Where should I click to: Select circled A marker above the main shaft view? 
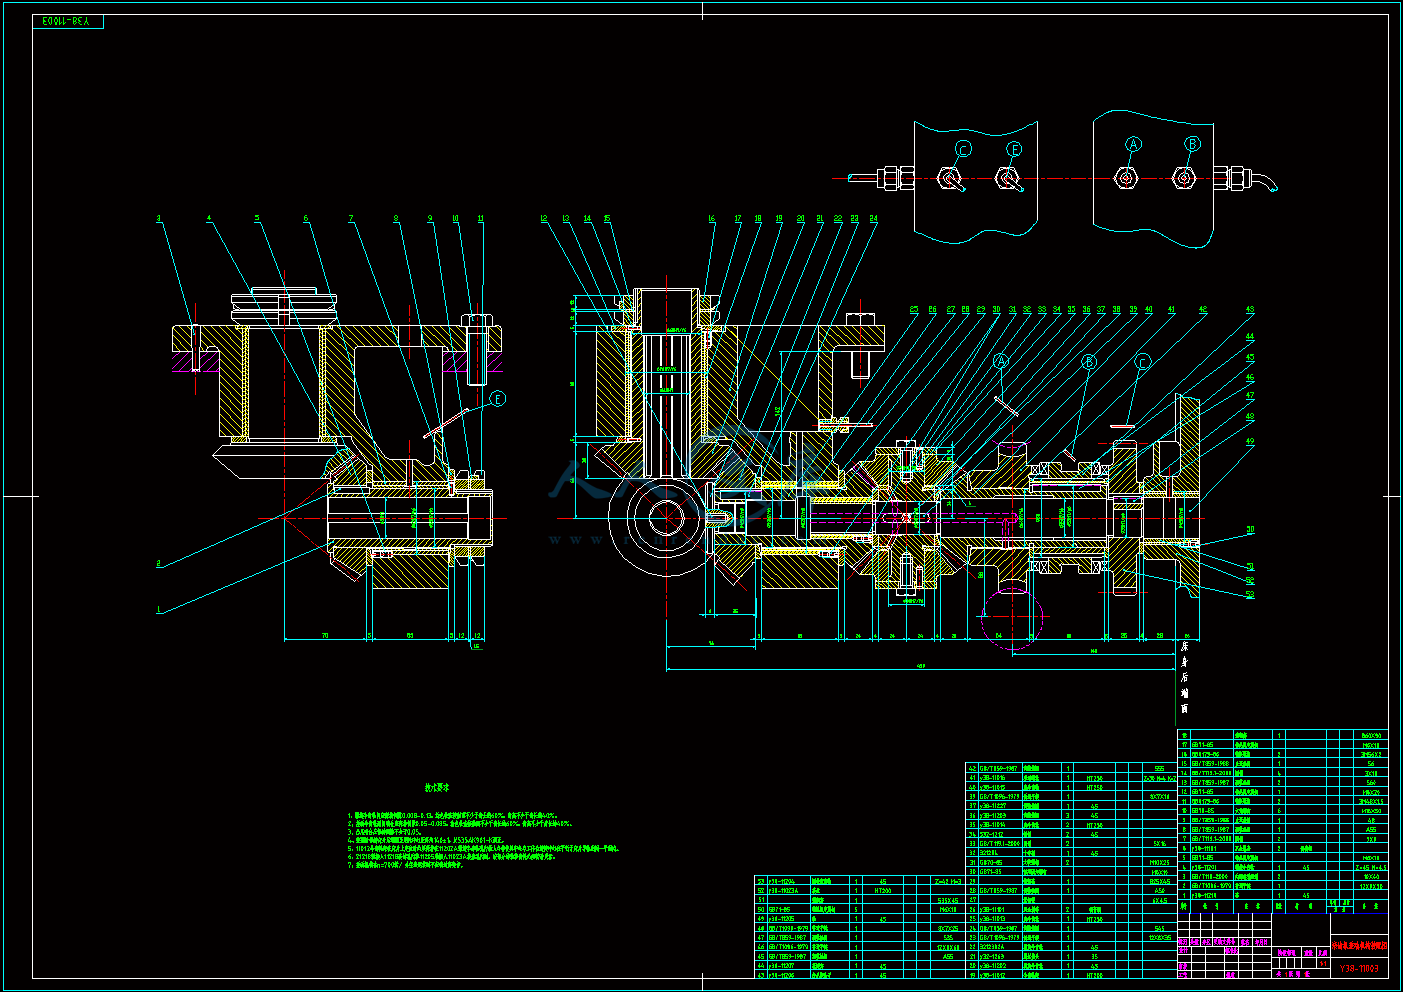[x=1002, y=361]
